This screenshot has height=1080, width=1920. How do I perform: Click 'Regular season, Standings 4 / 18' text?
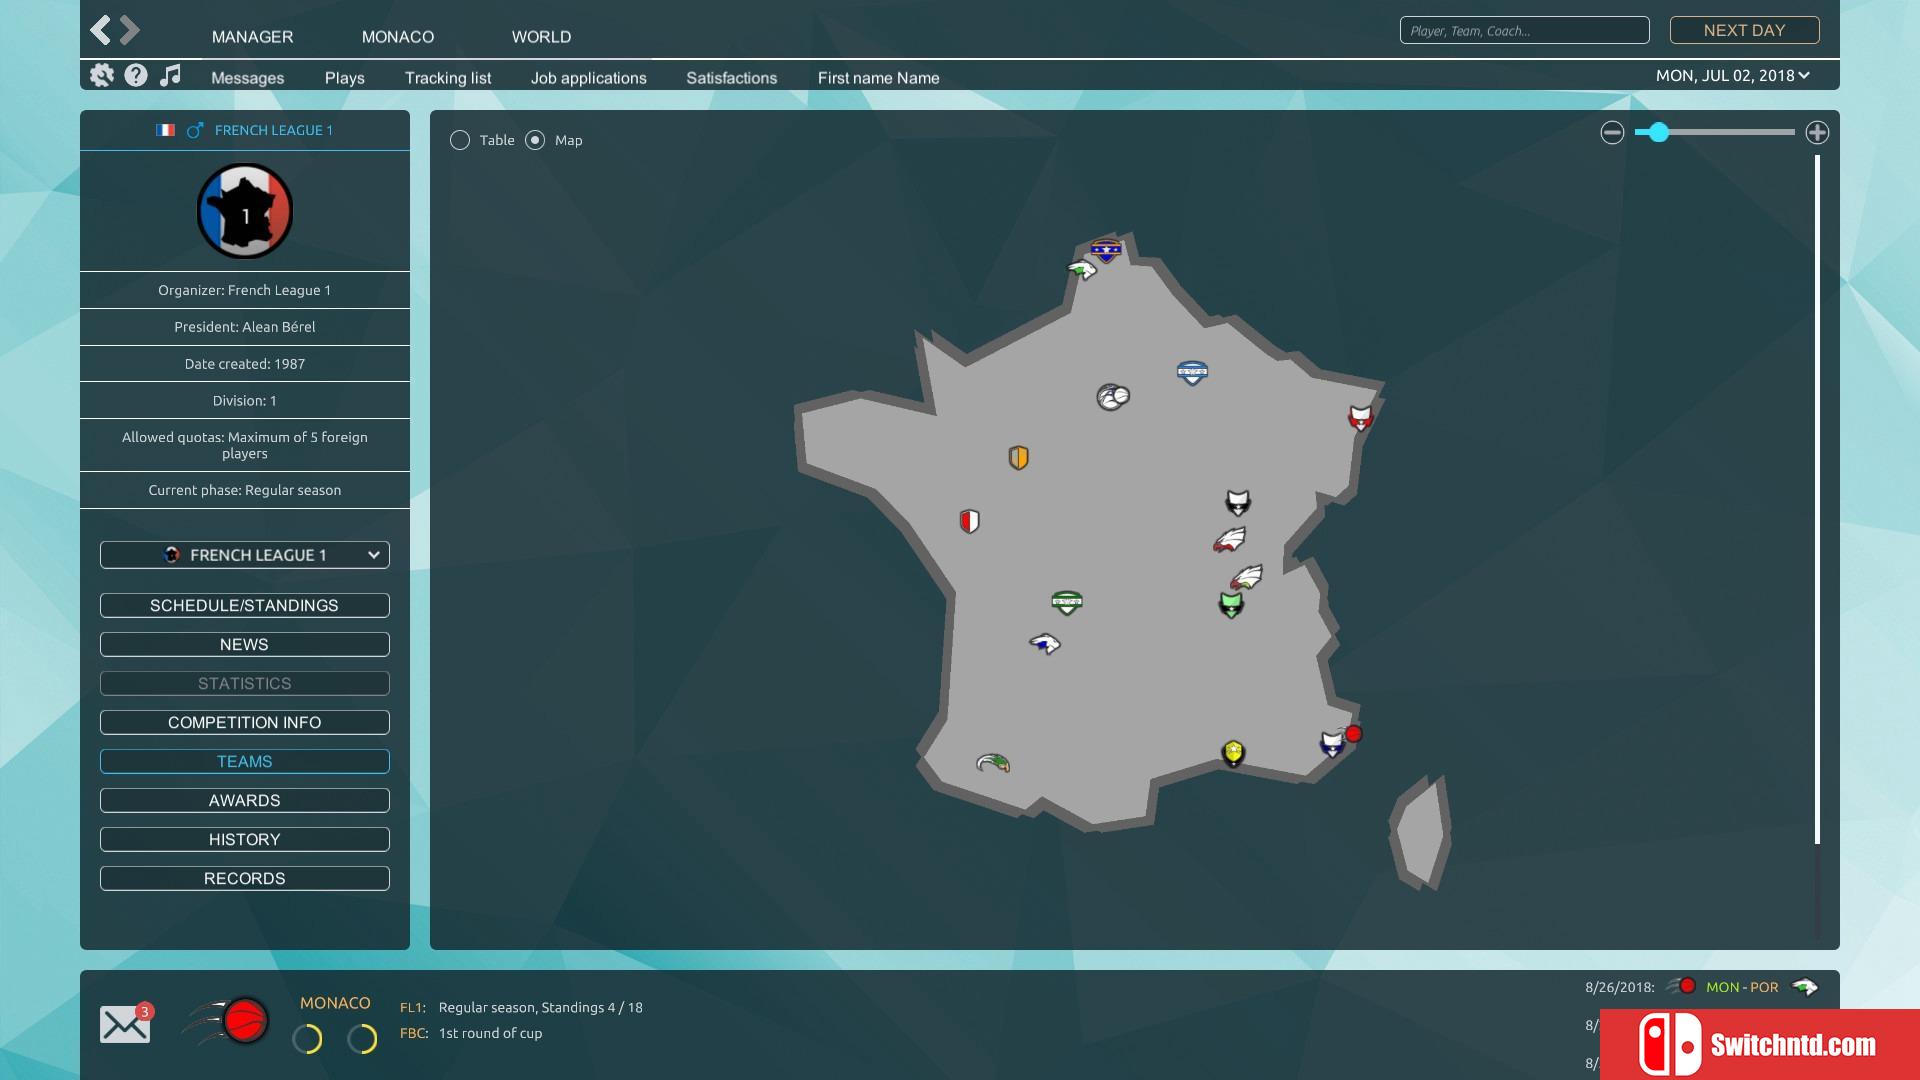(x=540, y=1007)
